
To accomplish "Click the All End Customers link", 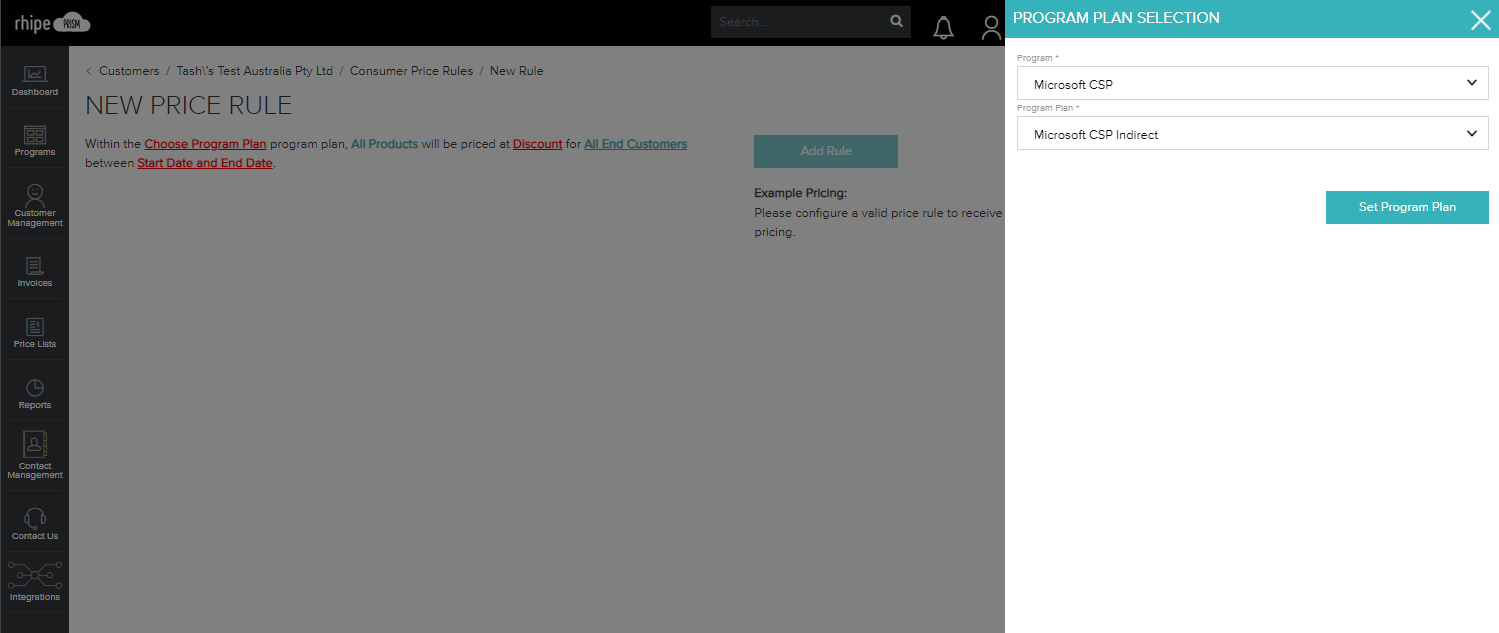I will coord(636,144).
